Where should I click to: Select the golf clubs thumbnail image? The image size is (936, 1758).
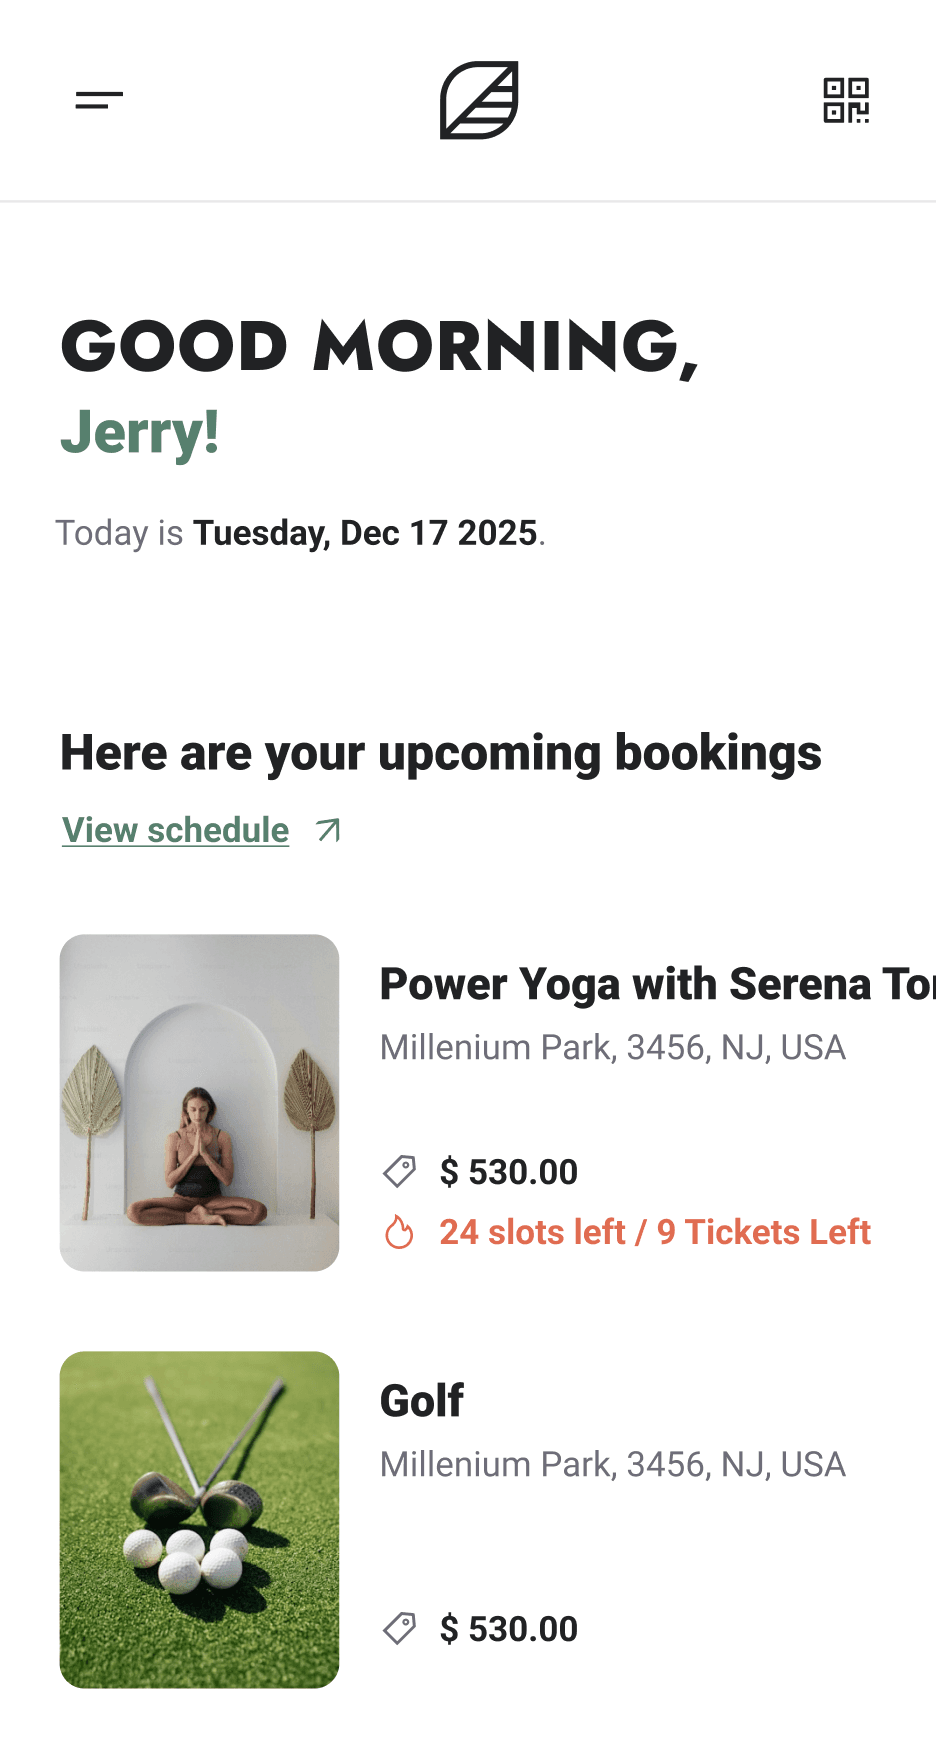pyautogui.click(x=199, y=1520)
